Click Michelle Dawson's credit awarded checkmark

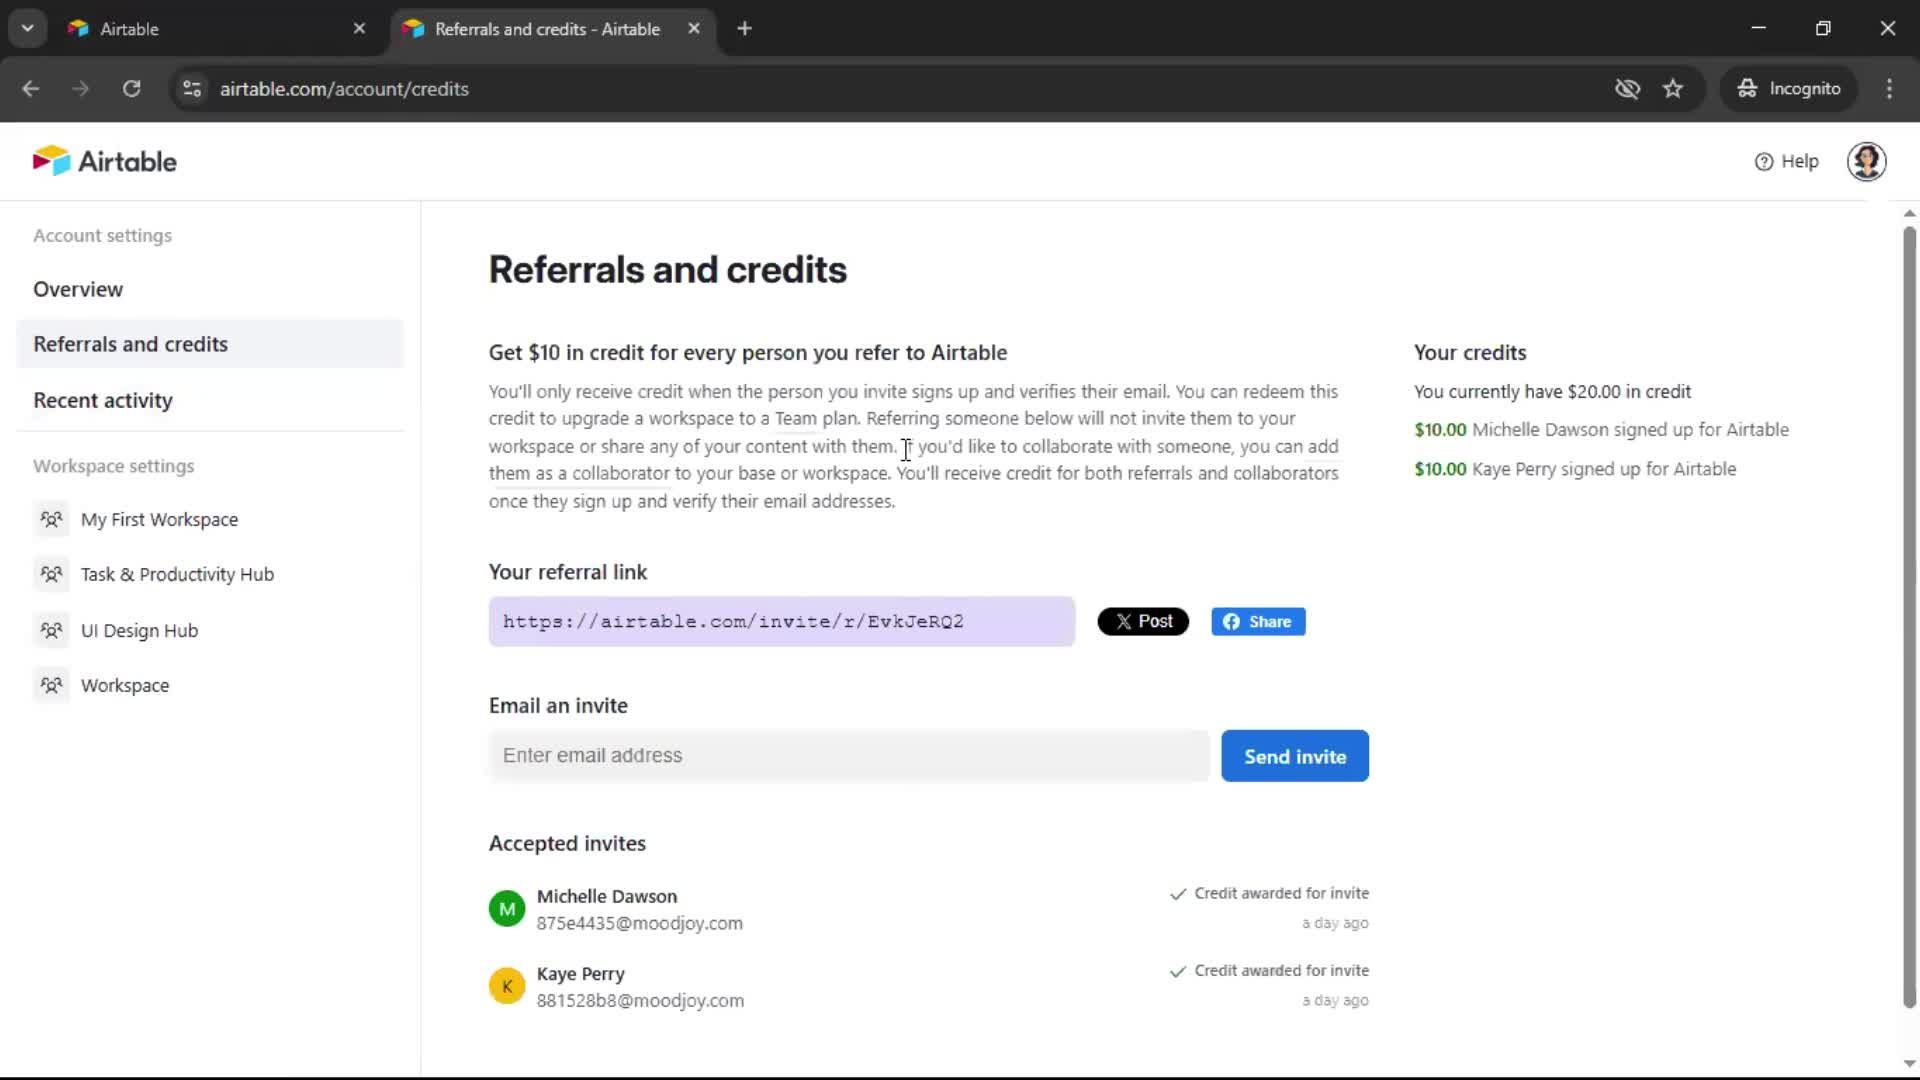(1178, 894)
